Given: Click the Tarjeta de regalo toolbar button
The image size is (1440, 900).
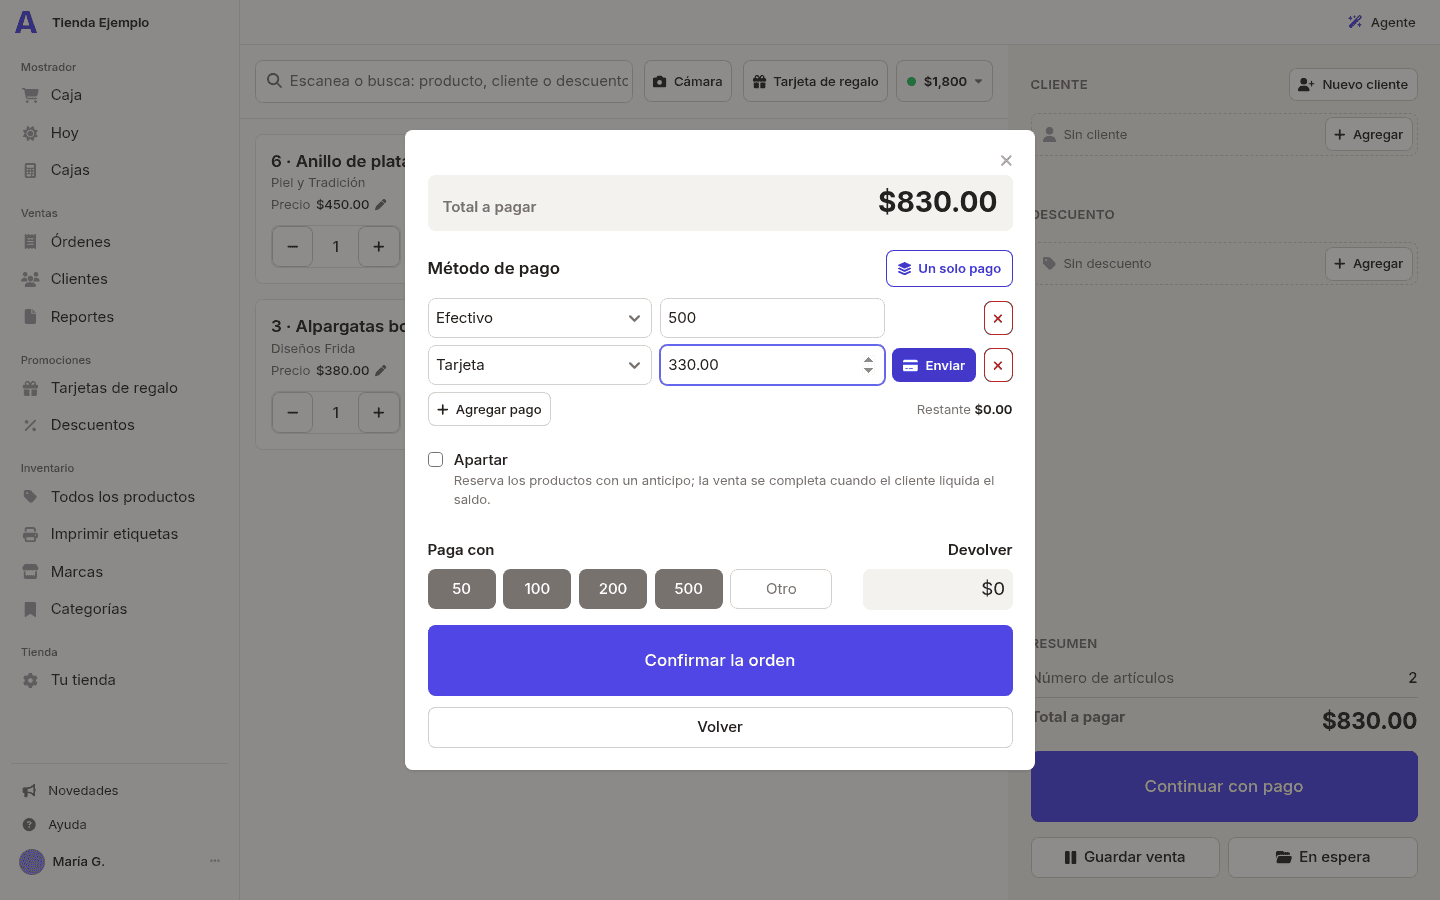Looking at the screenshot, I should click(815, 81).
